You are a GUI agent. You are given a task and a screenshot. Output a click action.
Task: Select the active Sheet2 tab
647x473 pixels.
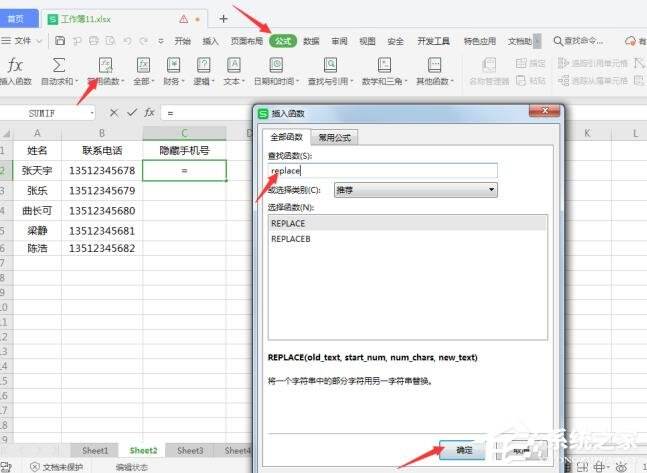143,450
